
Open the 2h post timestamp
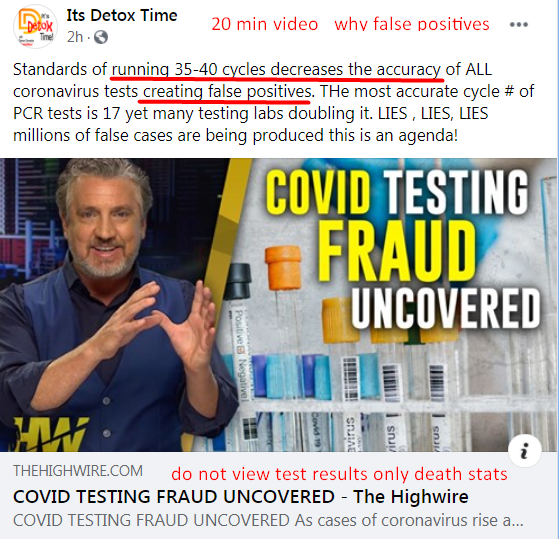pos(75,37)
